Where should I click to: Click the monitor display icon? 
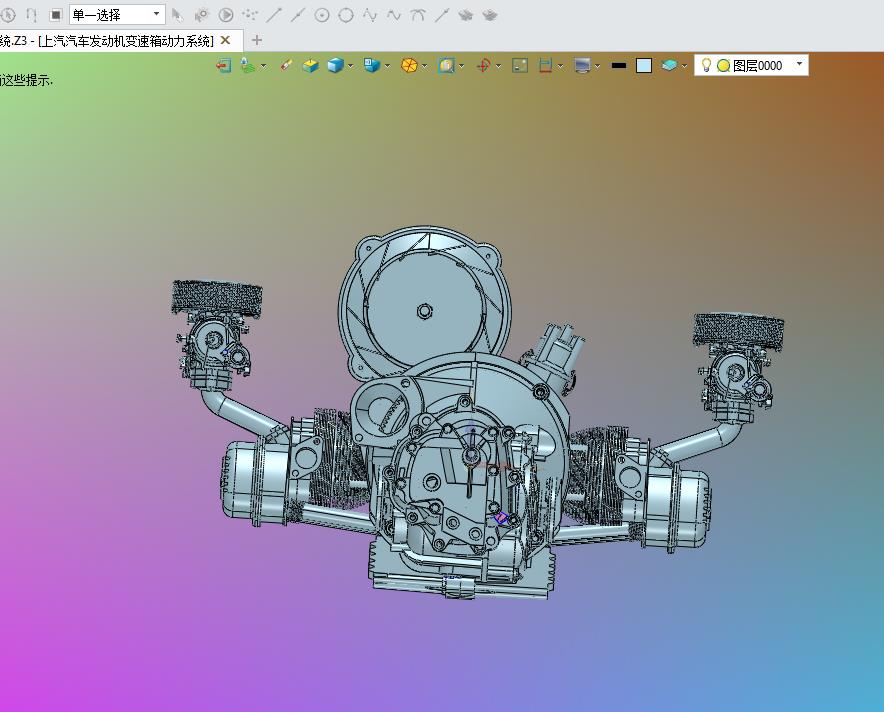tap(582, 65)
